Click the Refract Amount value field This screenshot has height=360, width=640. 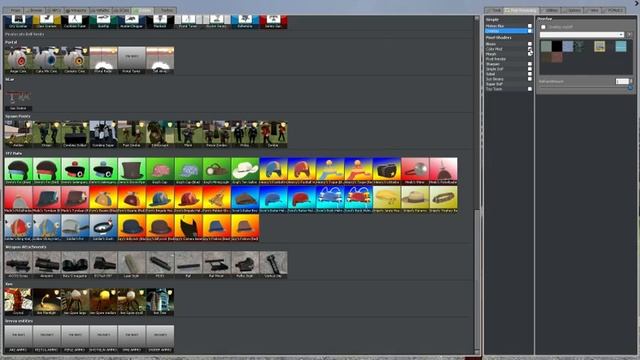622,81
